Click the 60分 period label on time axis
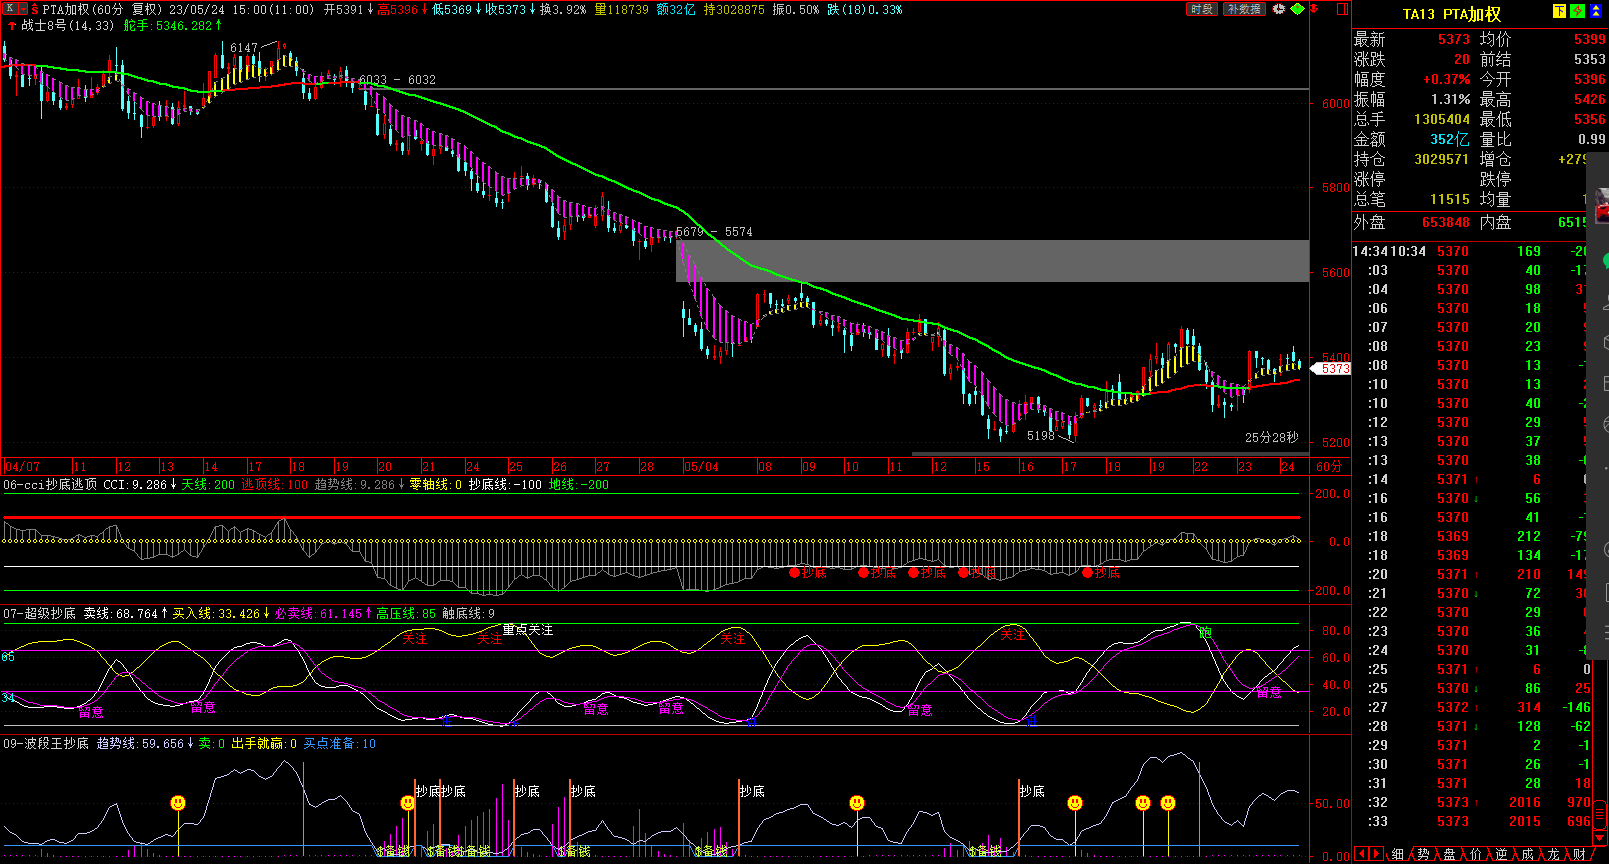The image size is (1609, 864). [1329, 467]
